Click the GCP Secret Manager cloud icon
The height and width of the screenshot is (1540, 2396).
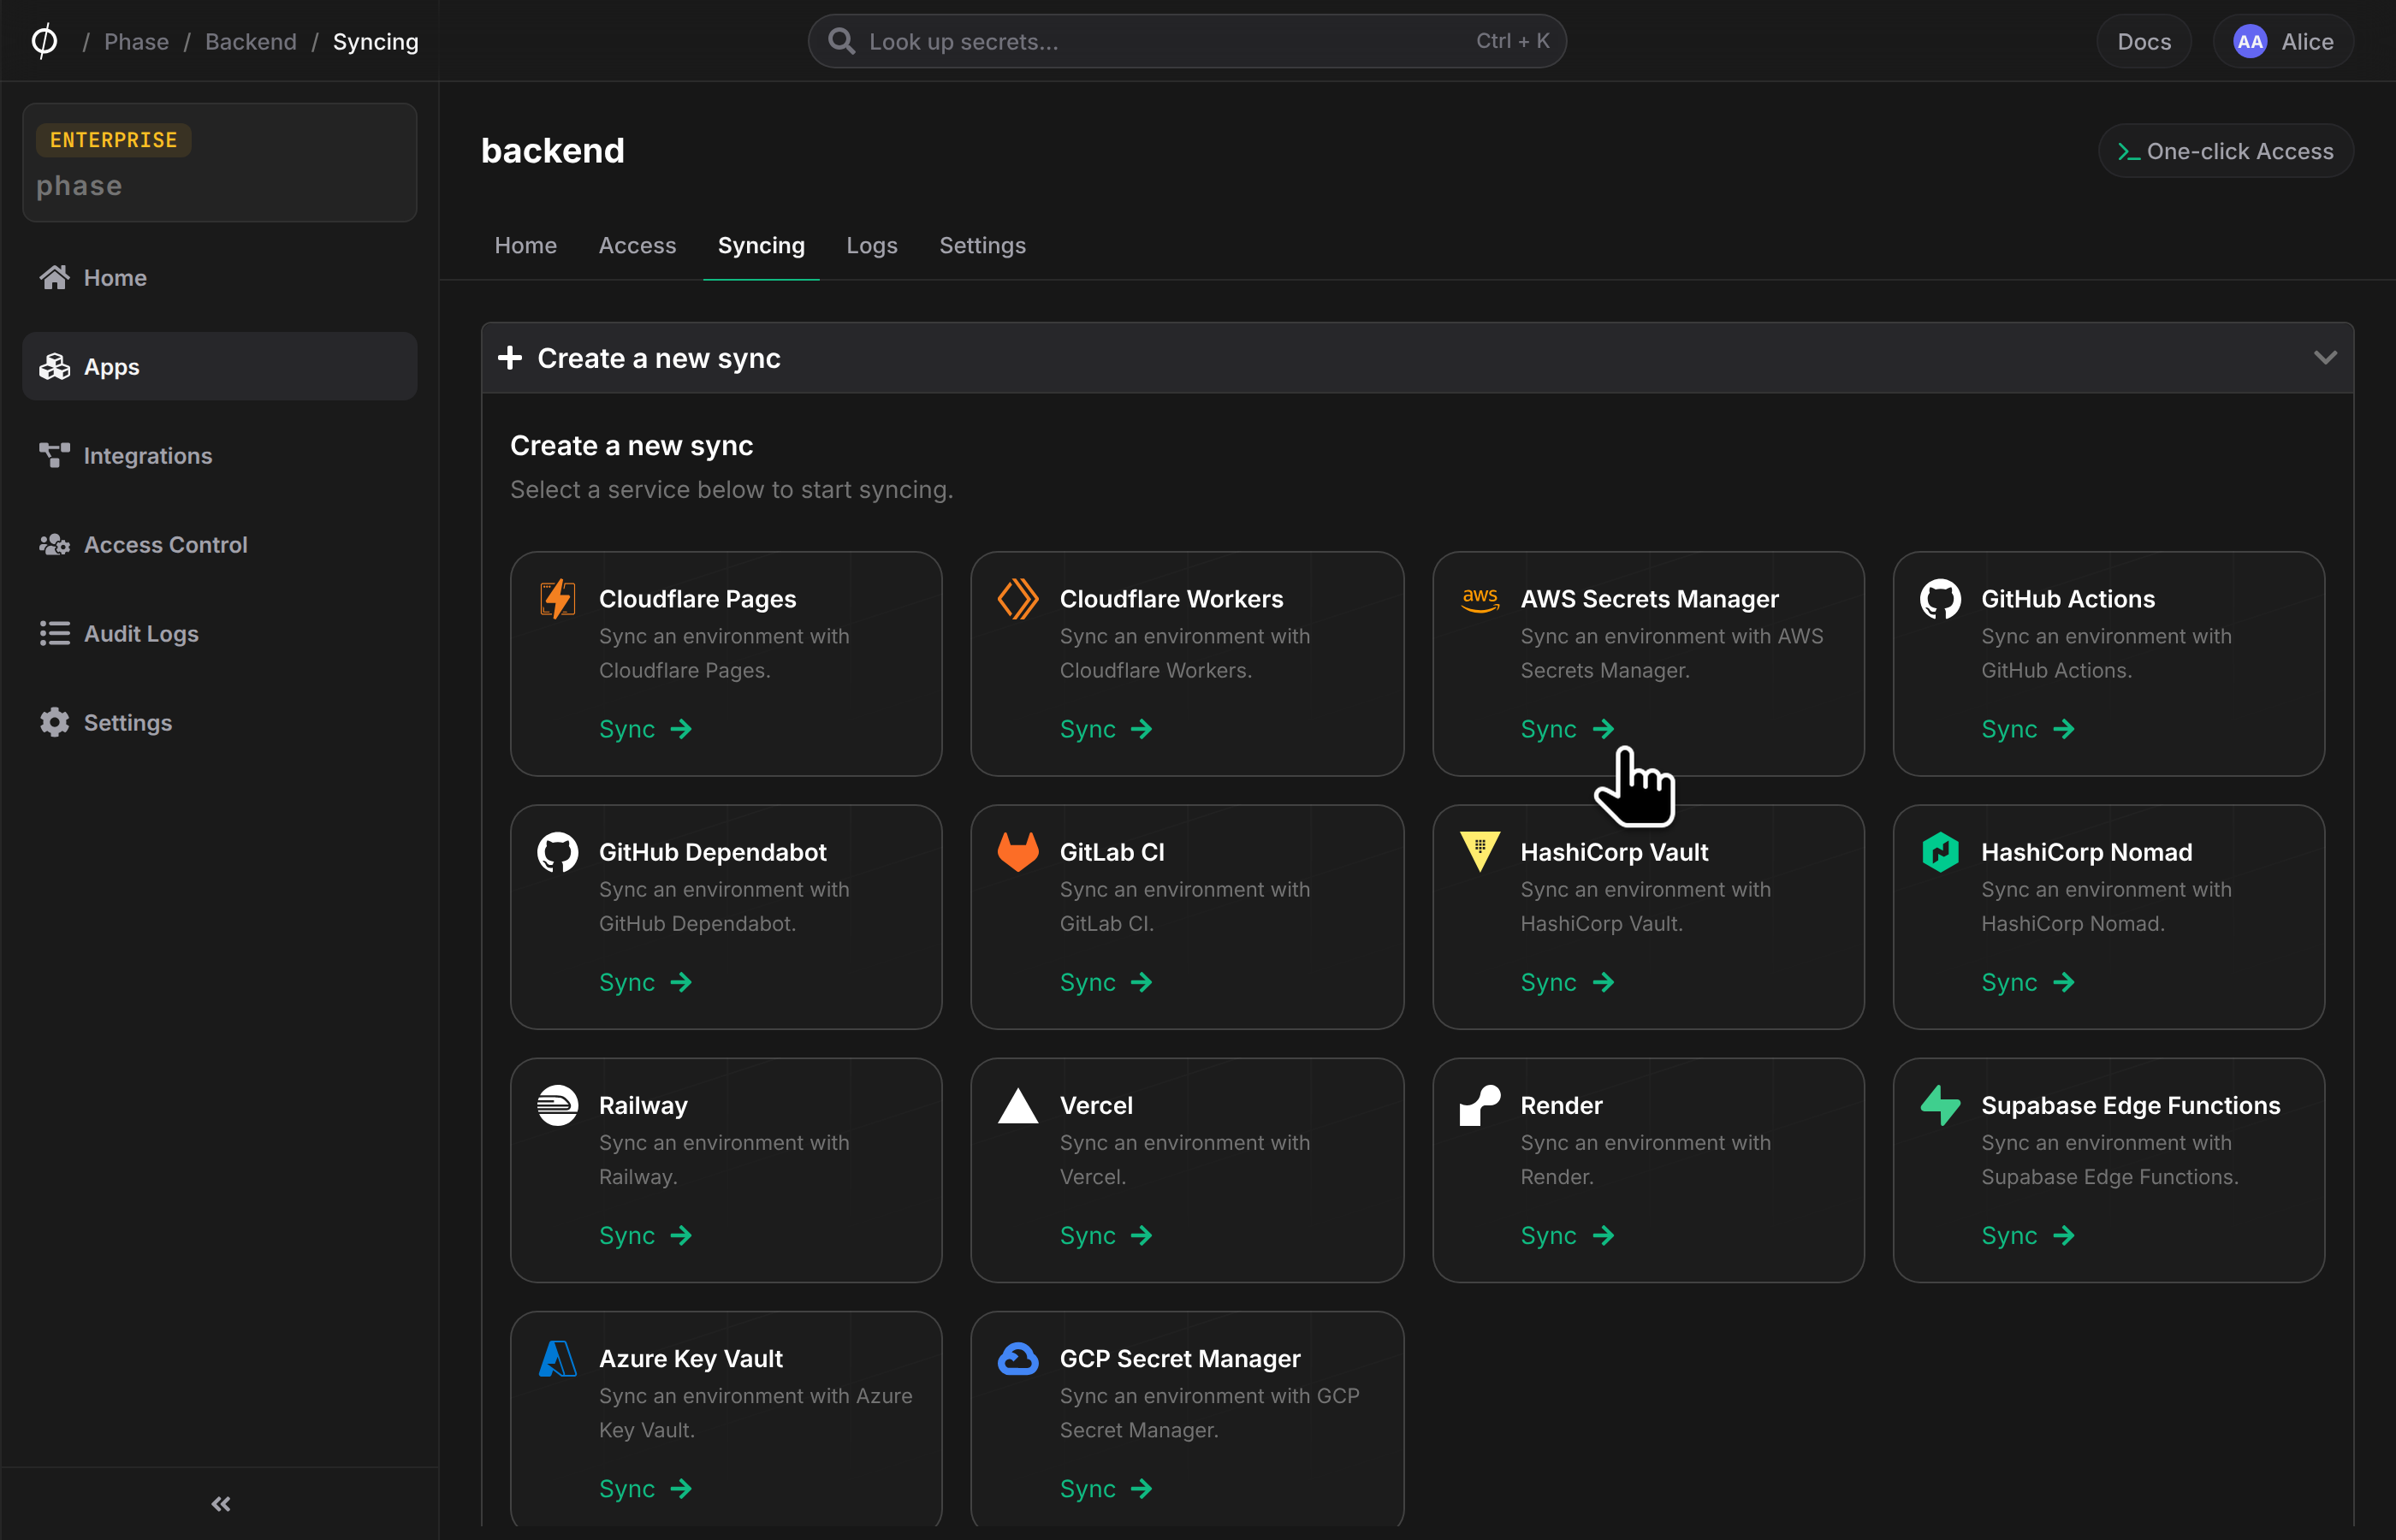coord(1018,1358)
